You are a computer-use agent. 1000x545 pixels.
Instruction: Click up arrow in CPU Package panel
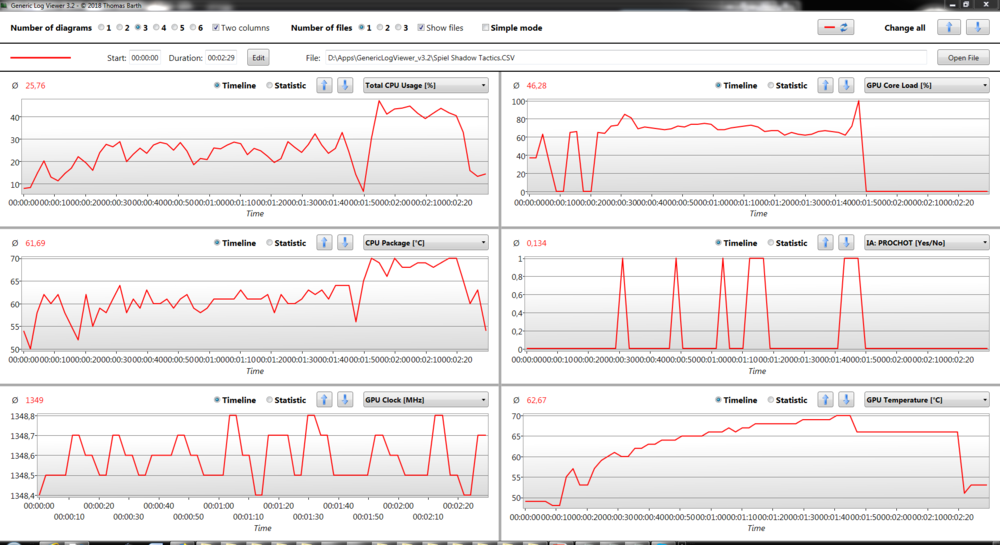point(324,242)
